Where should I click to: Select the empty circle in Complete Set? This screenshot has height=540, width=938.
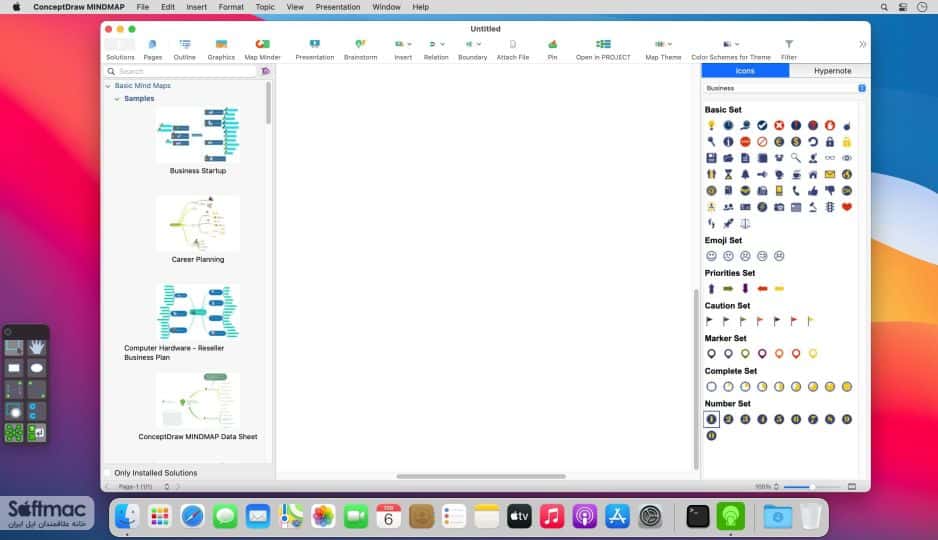(x=711, y=387)
